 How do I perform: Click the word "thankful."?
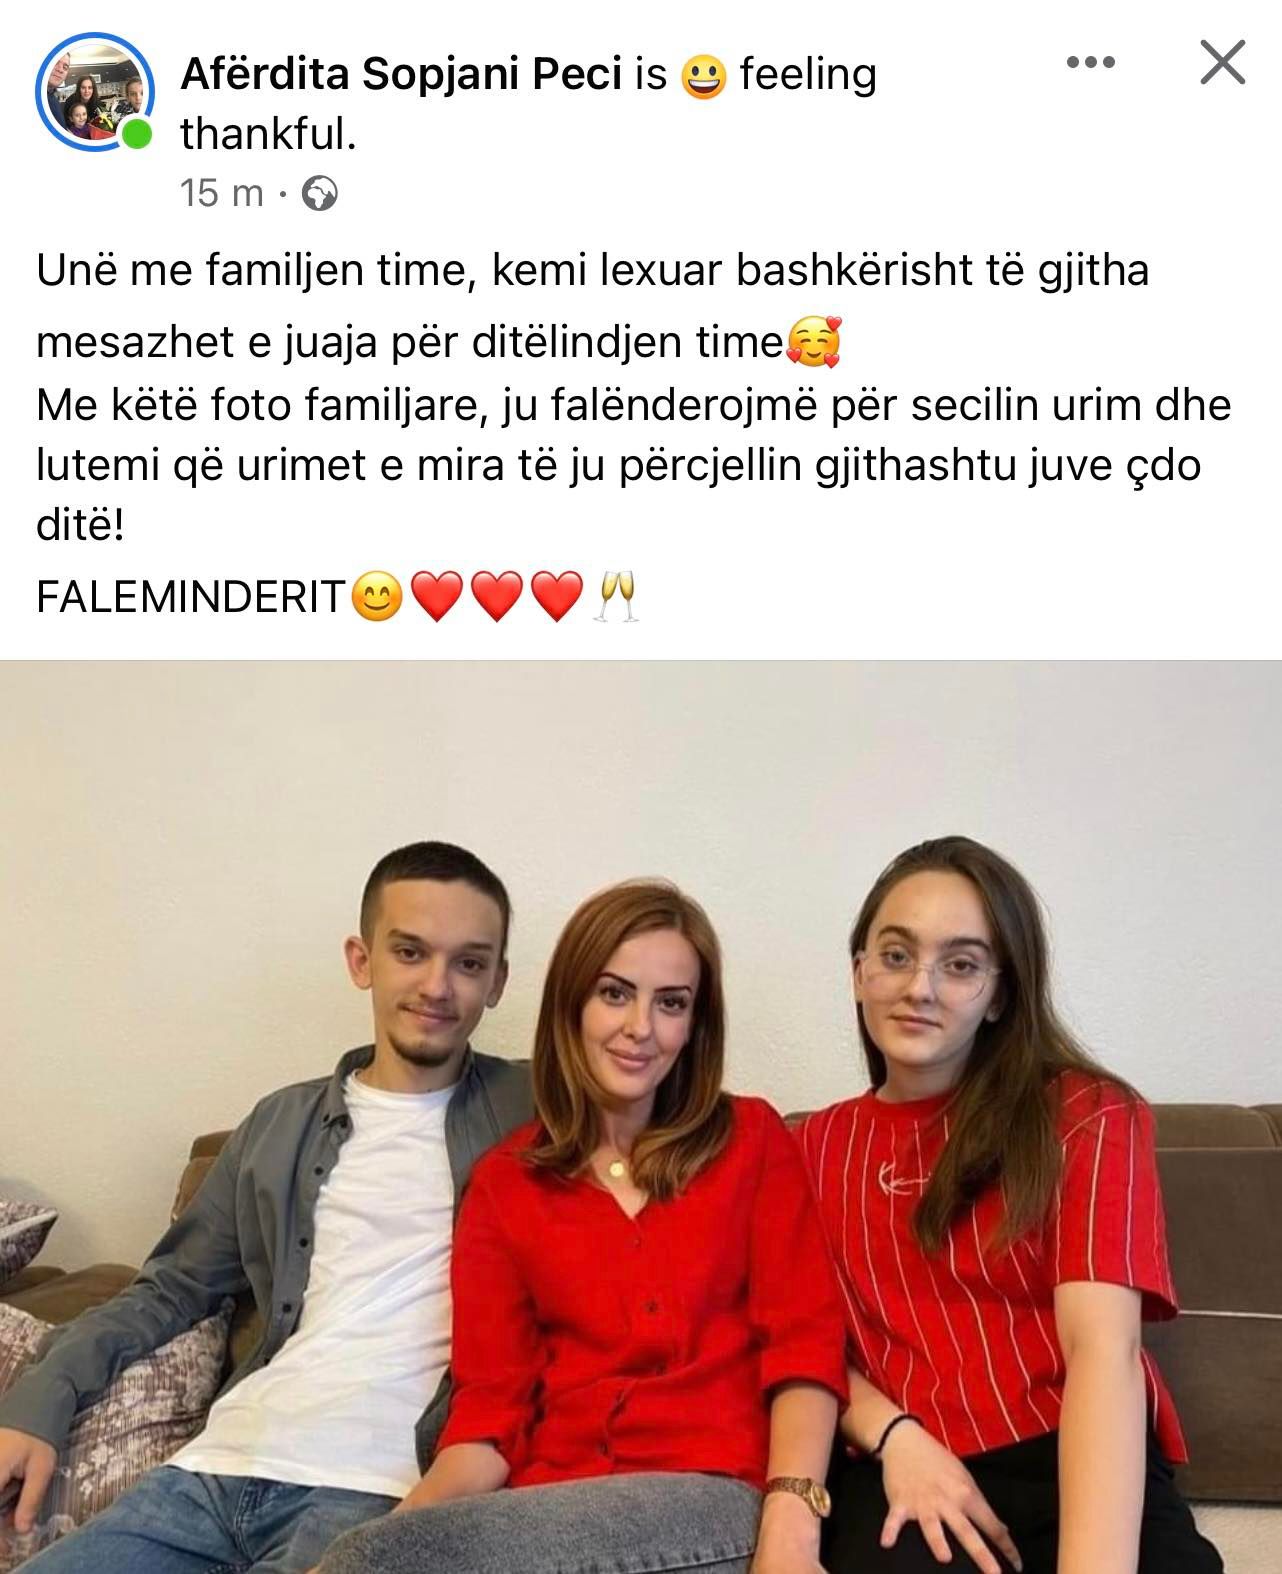268,134
